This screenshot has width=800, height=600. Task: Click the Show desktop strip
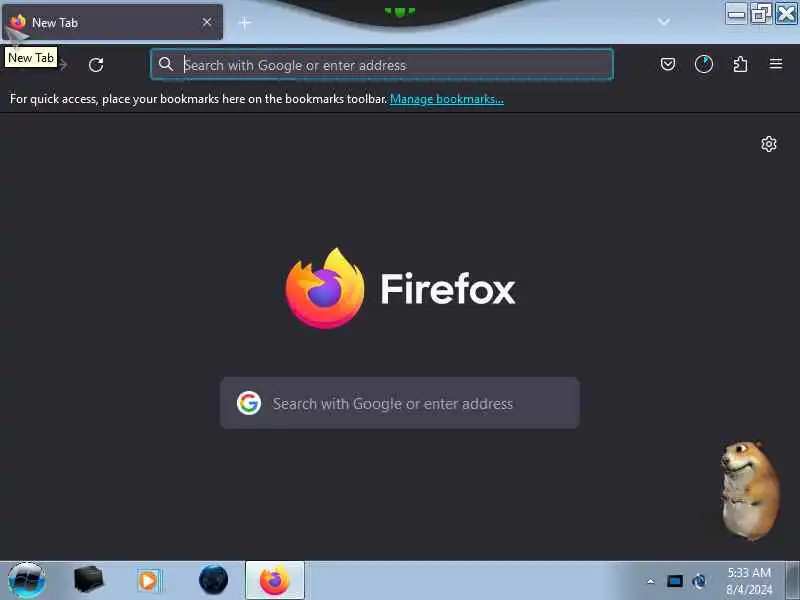(793, 581)
